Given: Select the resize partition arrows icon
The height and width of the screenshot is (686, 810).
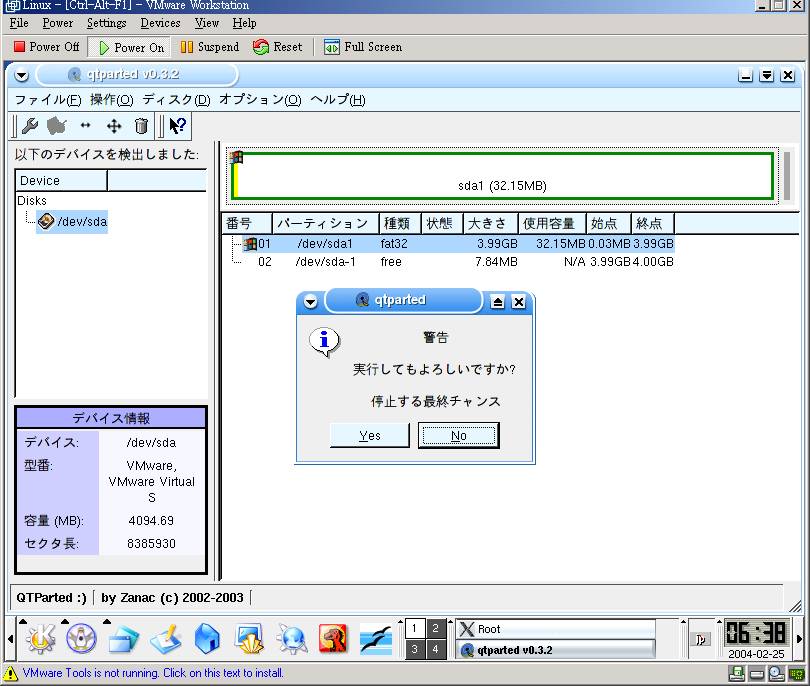Looking at the screenshot, I should point(85,125).
